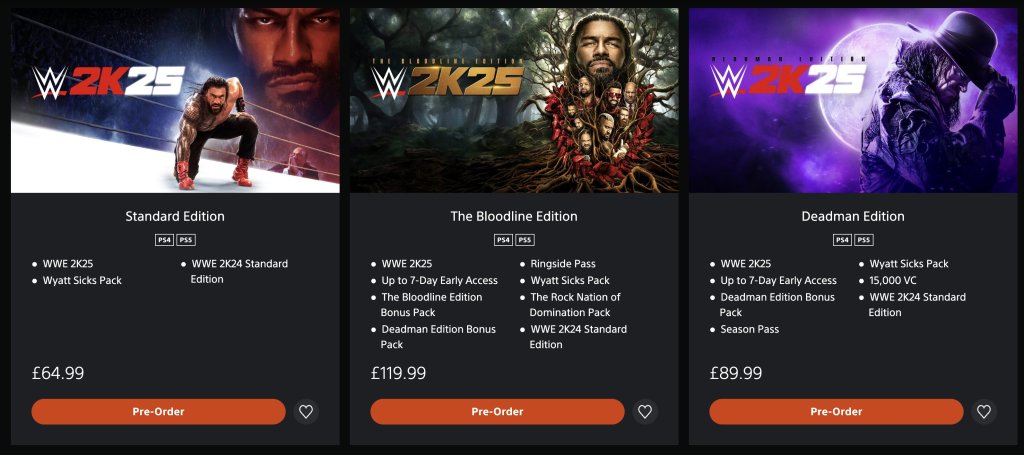Click the PS5 badge under The Bloodline Edition
The width and height of the screenshot is (1024, 455).
[x=525, y=240]
